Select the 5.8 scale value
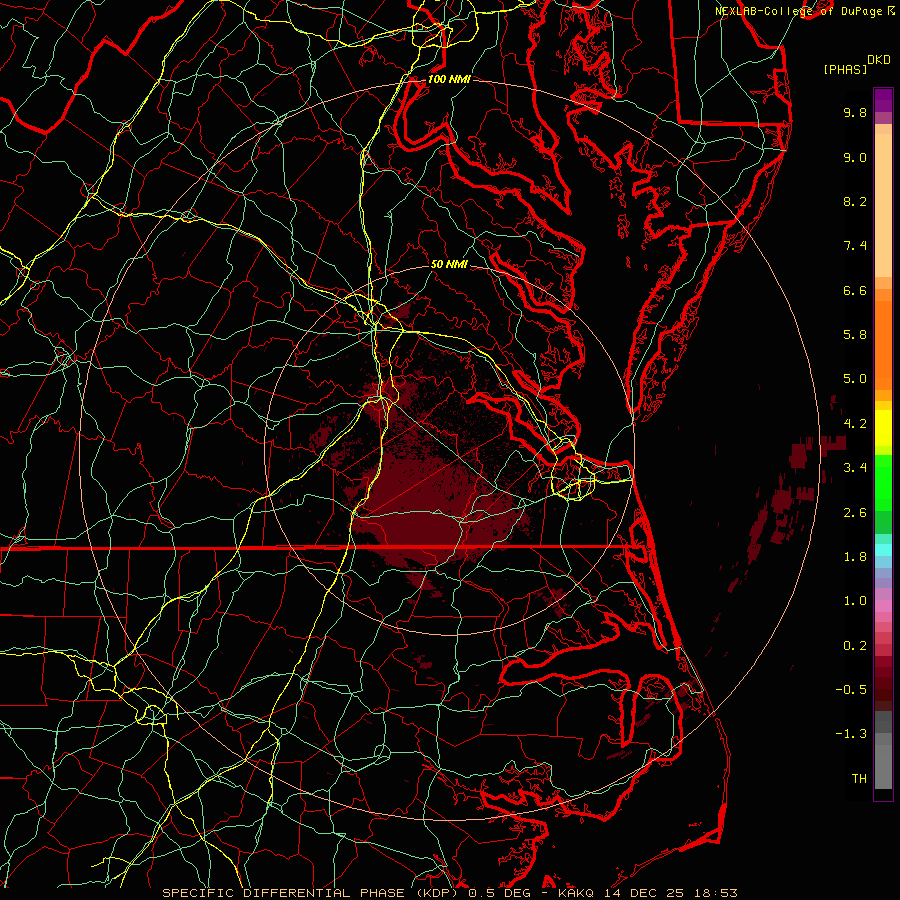 coord(855,335)
